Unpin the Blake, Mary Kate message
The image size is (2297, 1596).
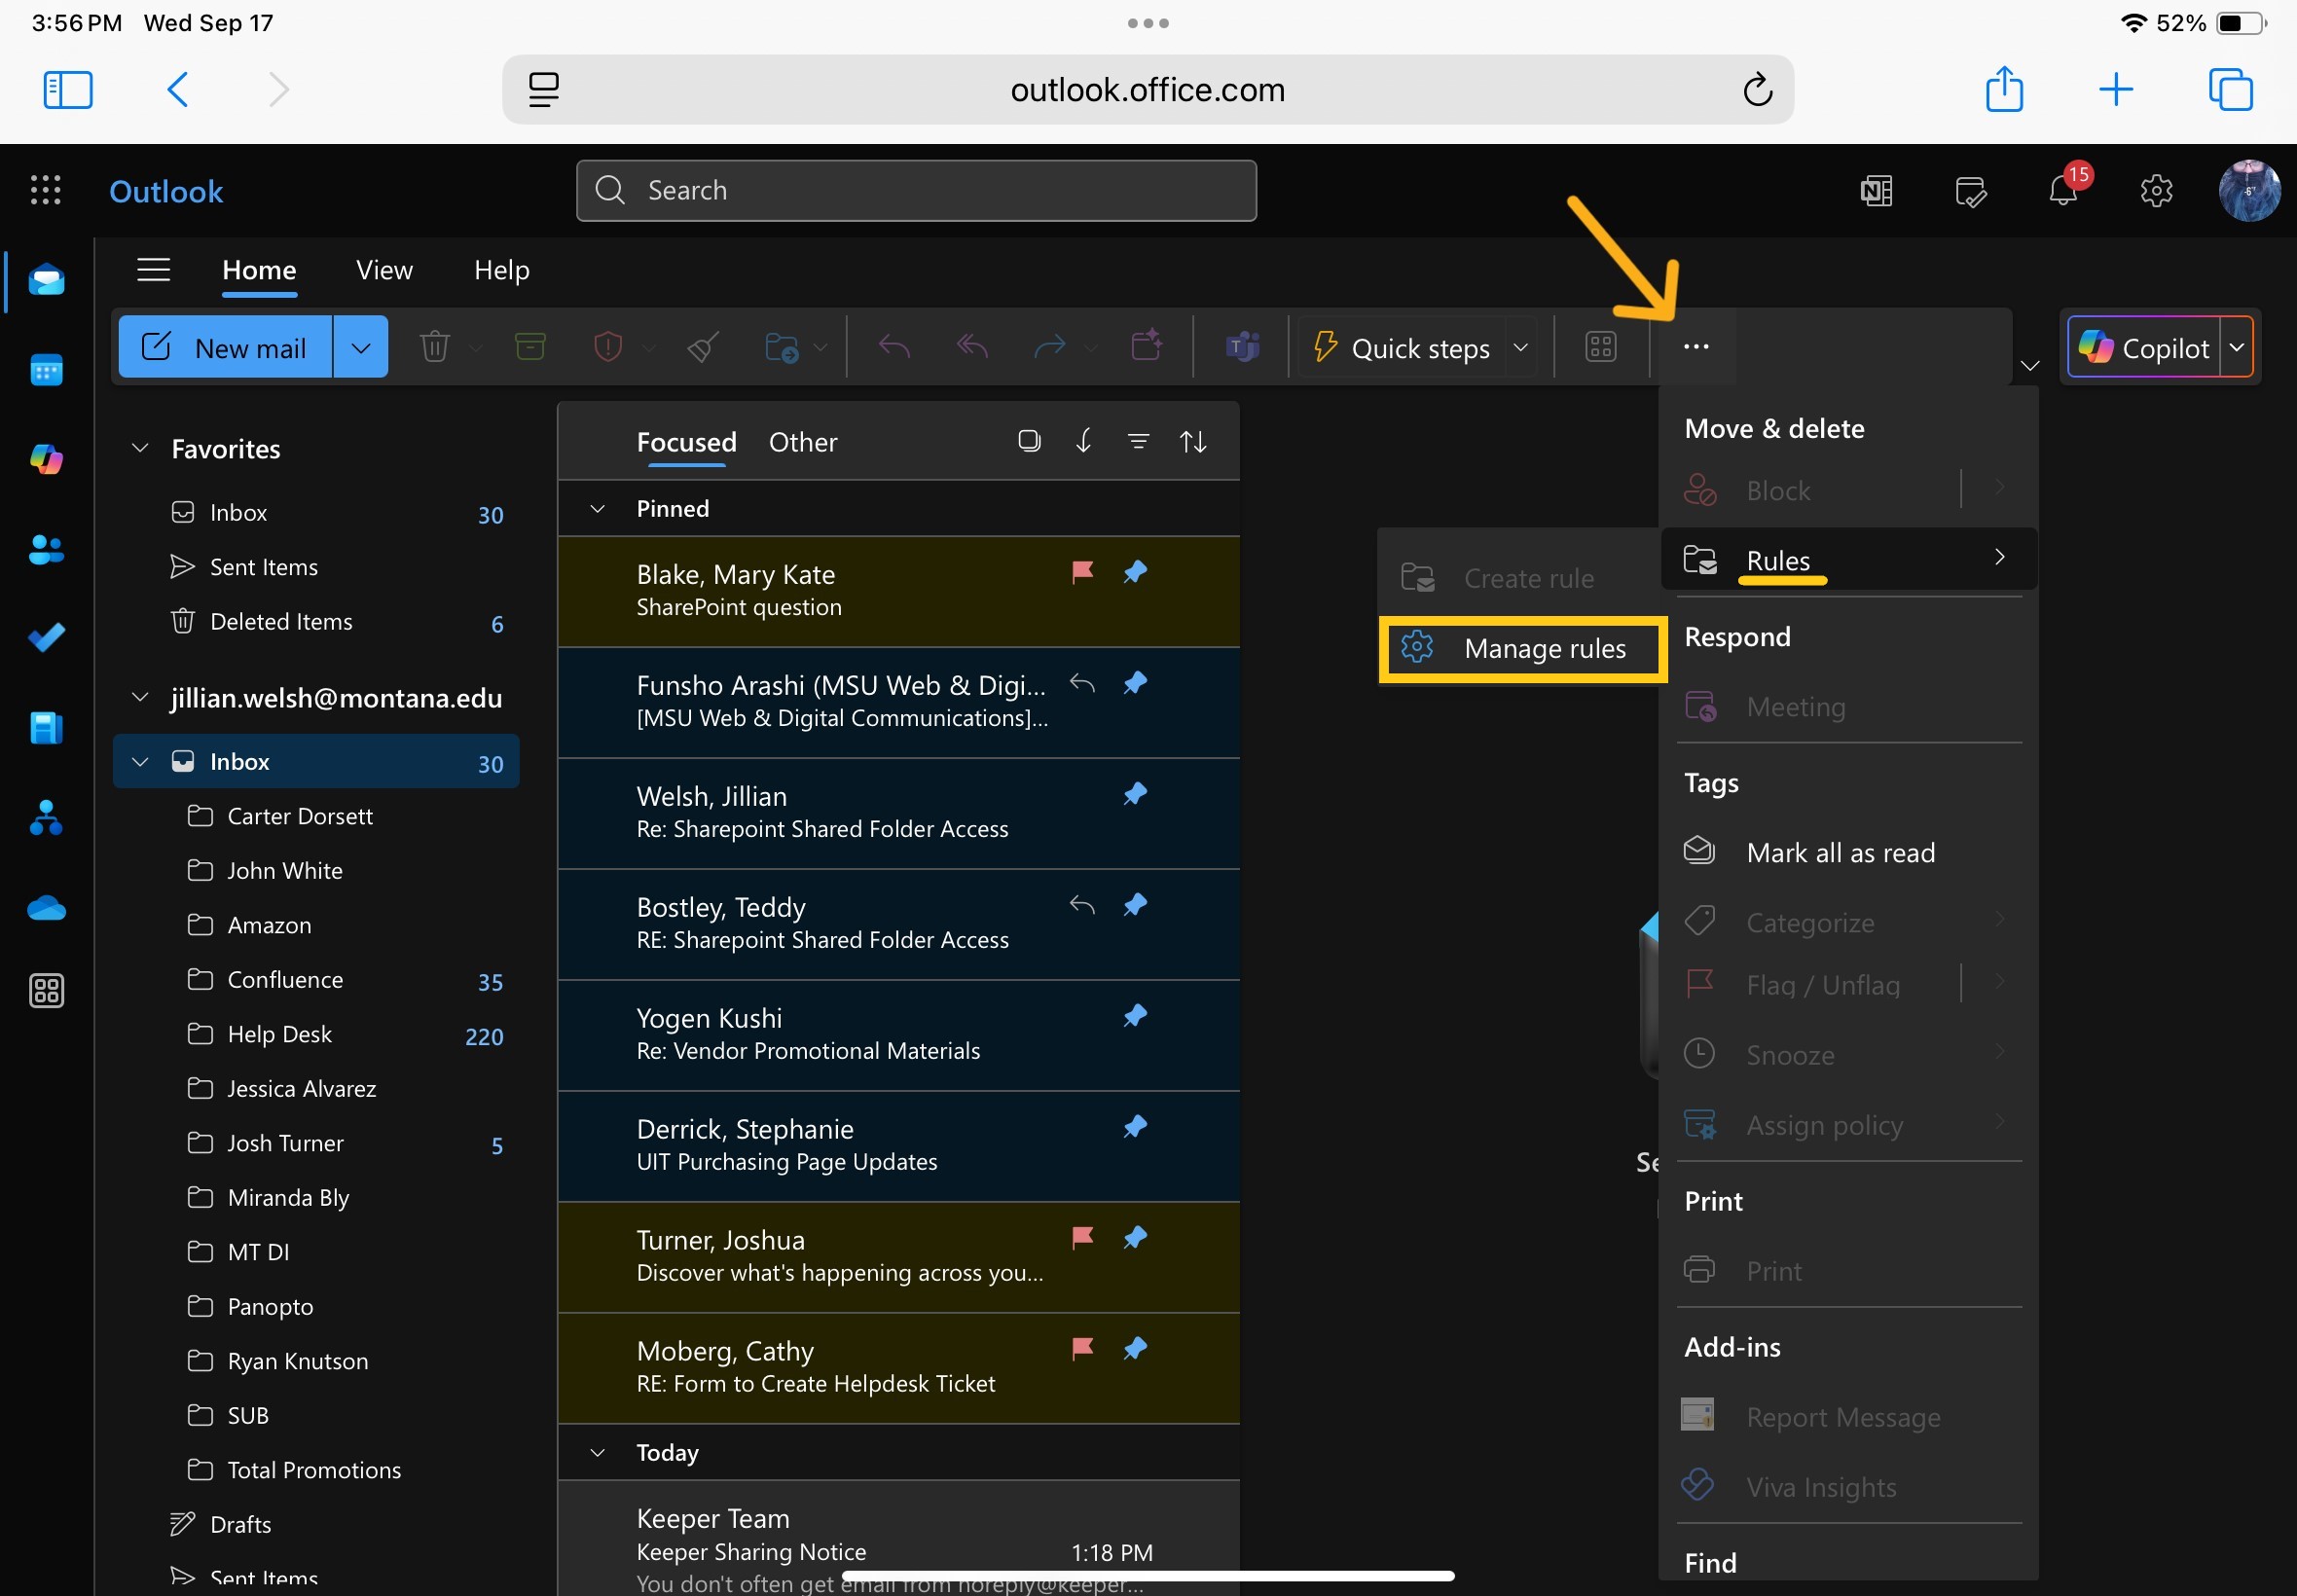(x=1135, y=572)
